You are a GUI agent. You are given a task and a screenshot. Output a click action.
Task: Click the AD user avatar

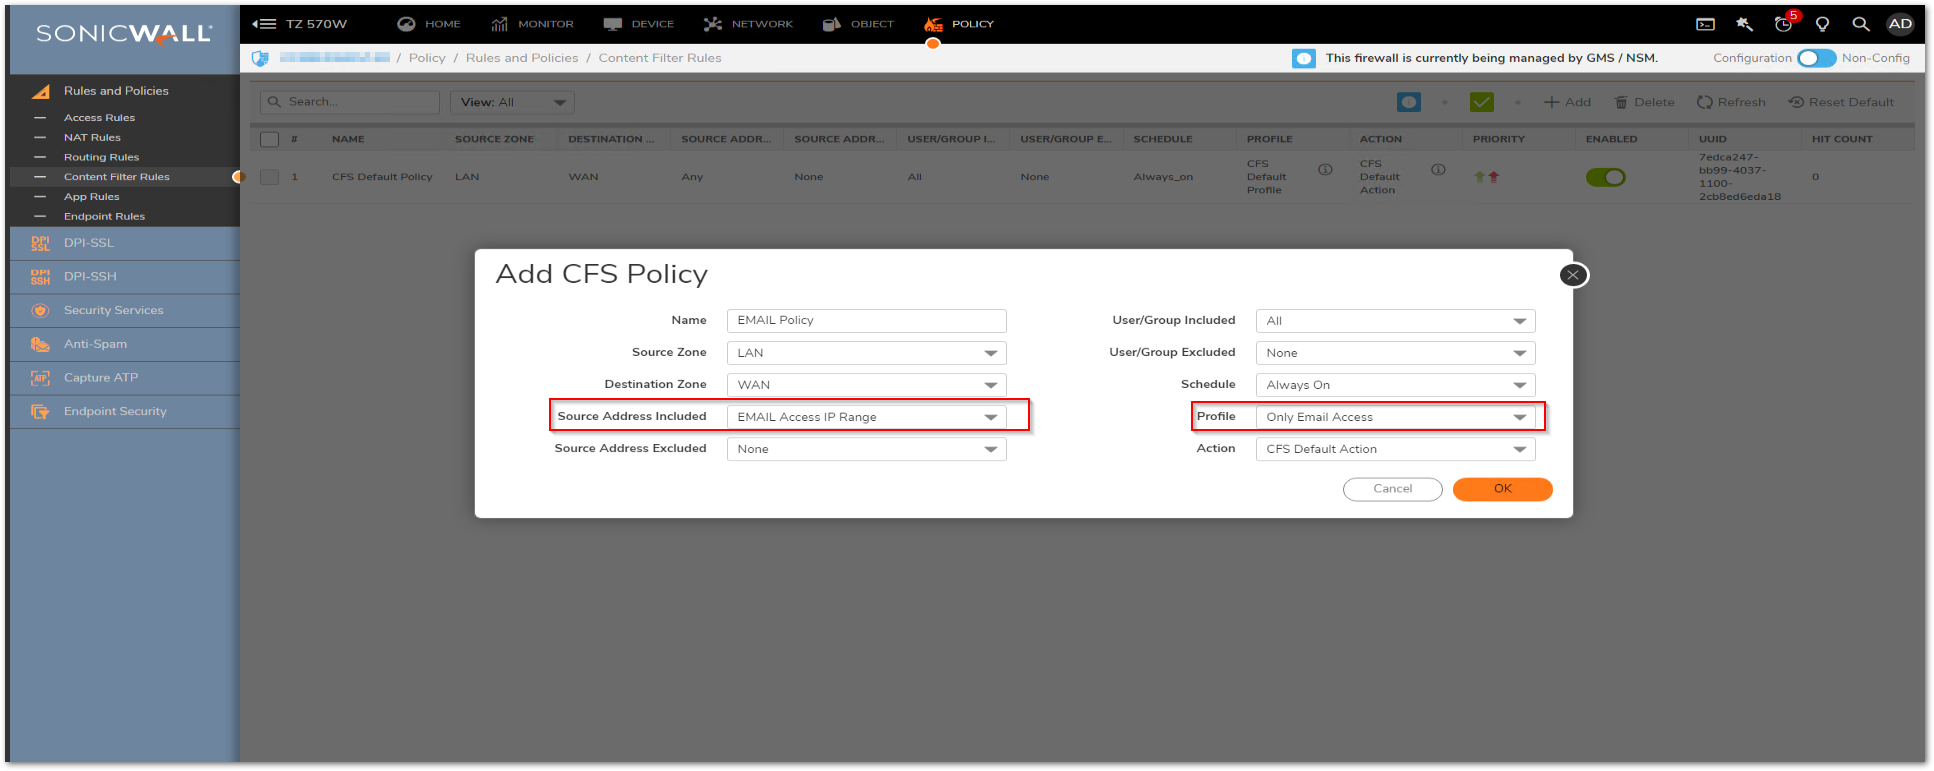click(1900, 24)
